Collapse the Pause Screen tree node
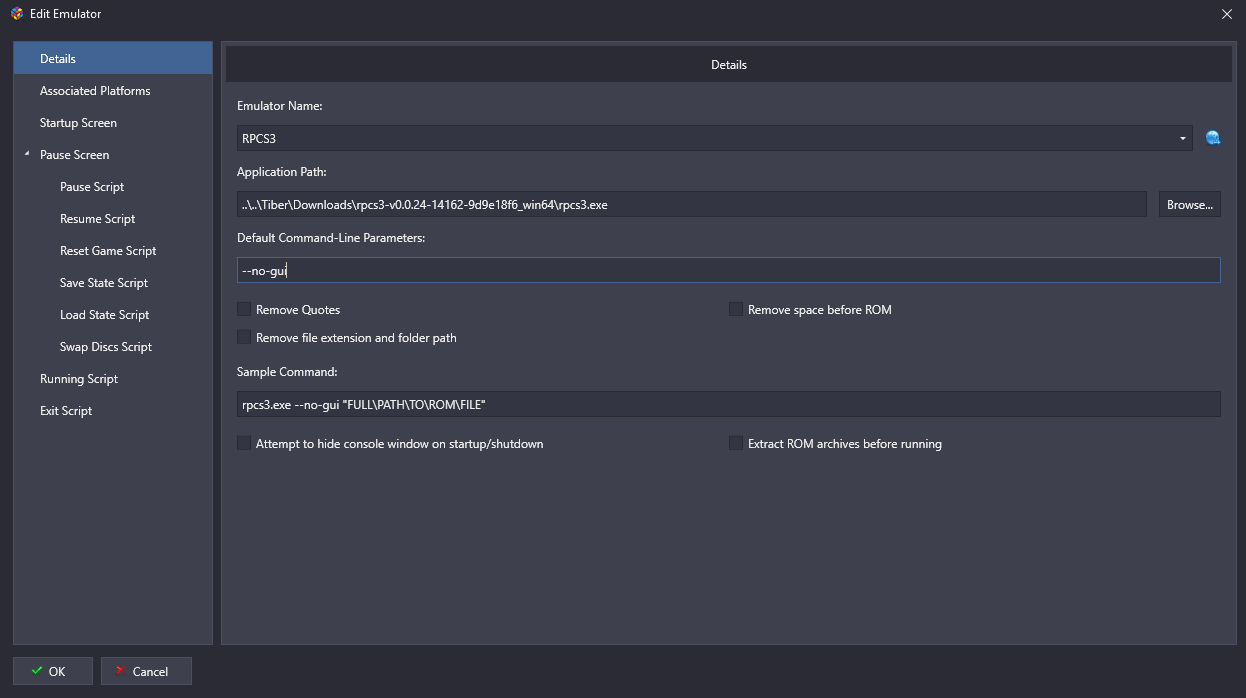This screenshot has width=1246, height=698. coord(27,154)
